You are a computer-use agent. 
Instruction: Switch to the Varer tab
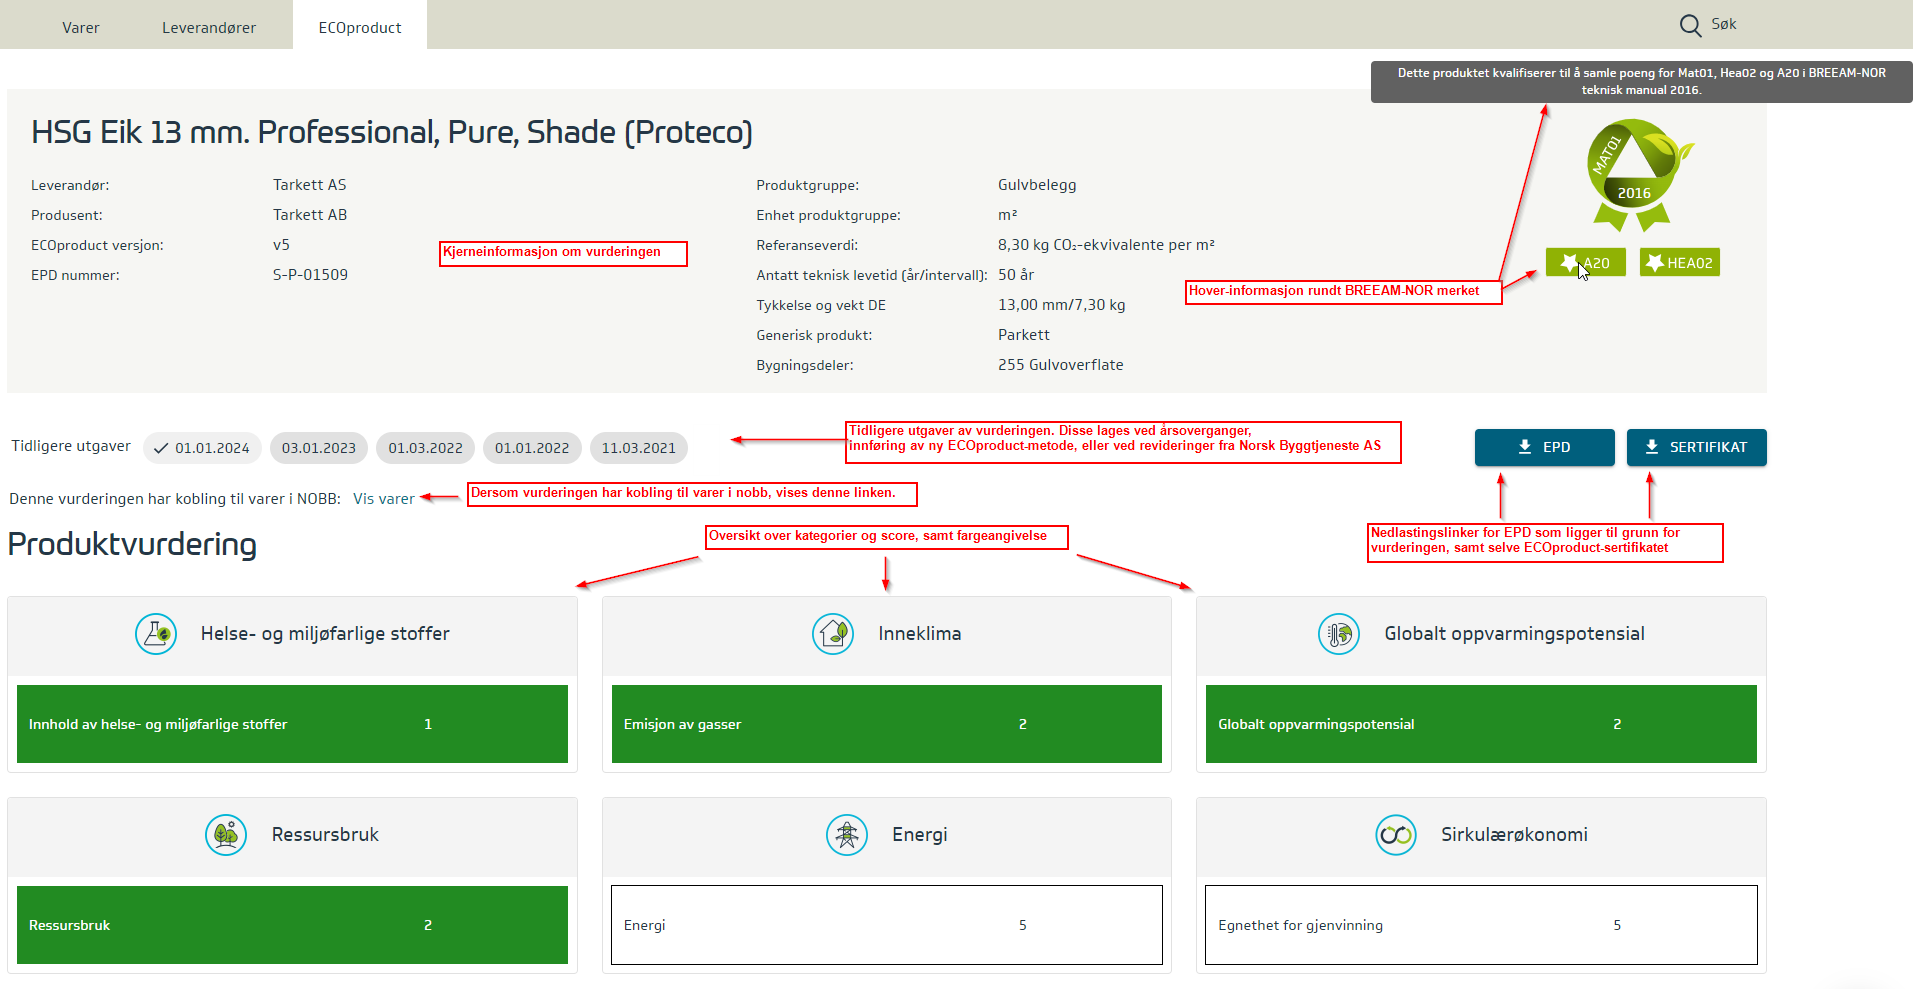[81, 28]
